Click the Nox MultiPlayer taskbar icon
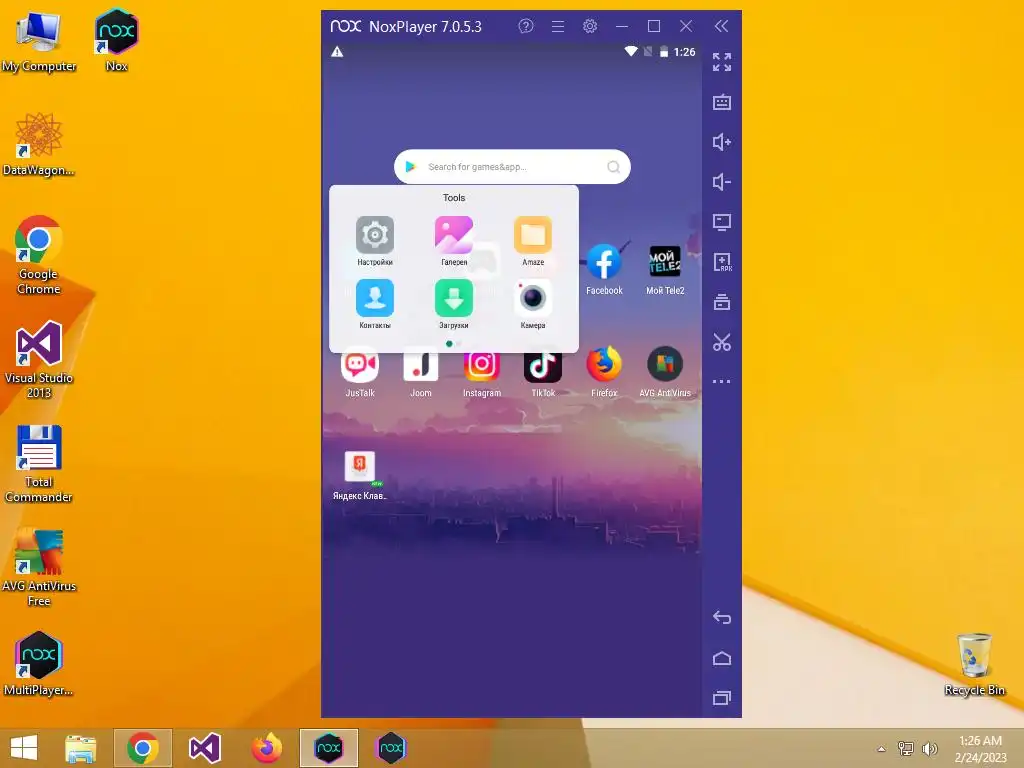This screenshot has height=768, width=1024. (x=391, y=748)
